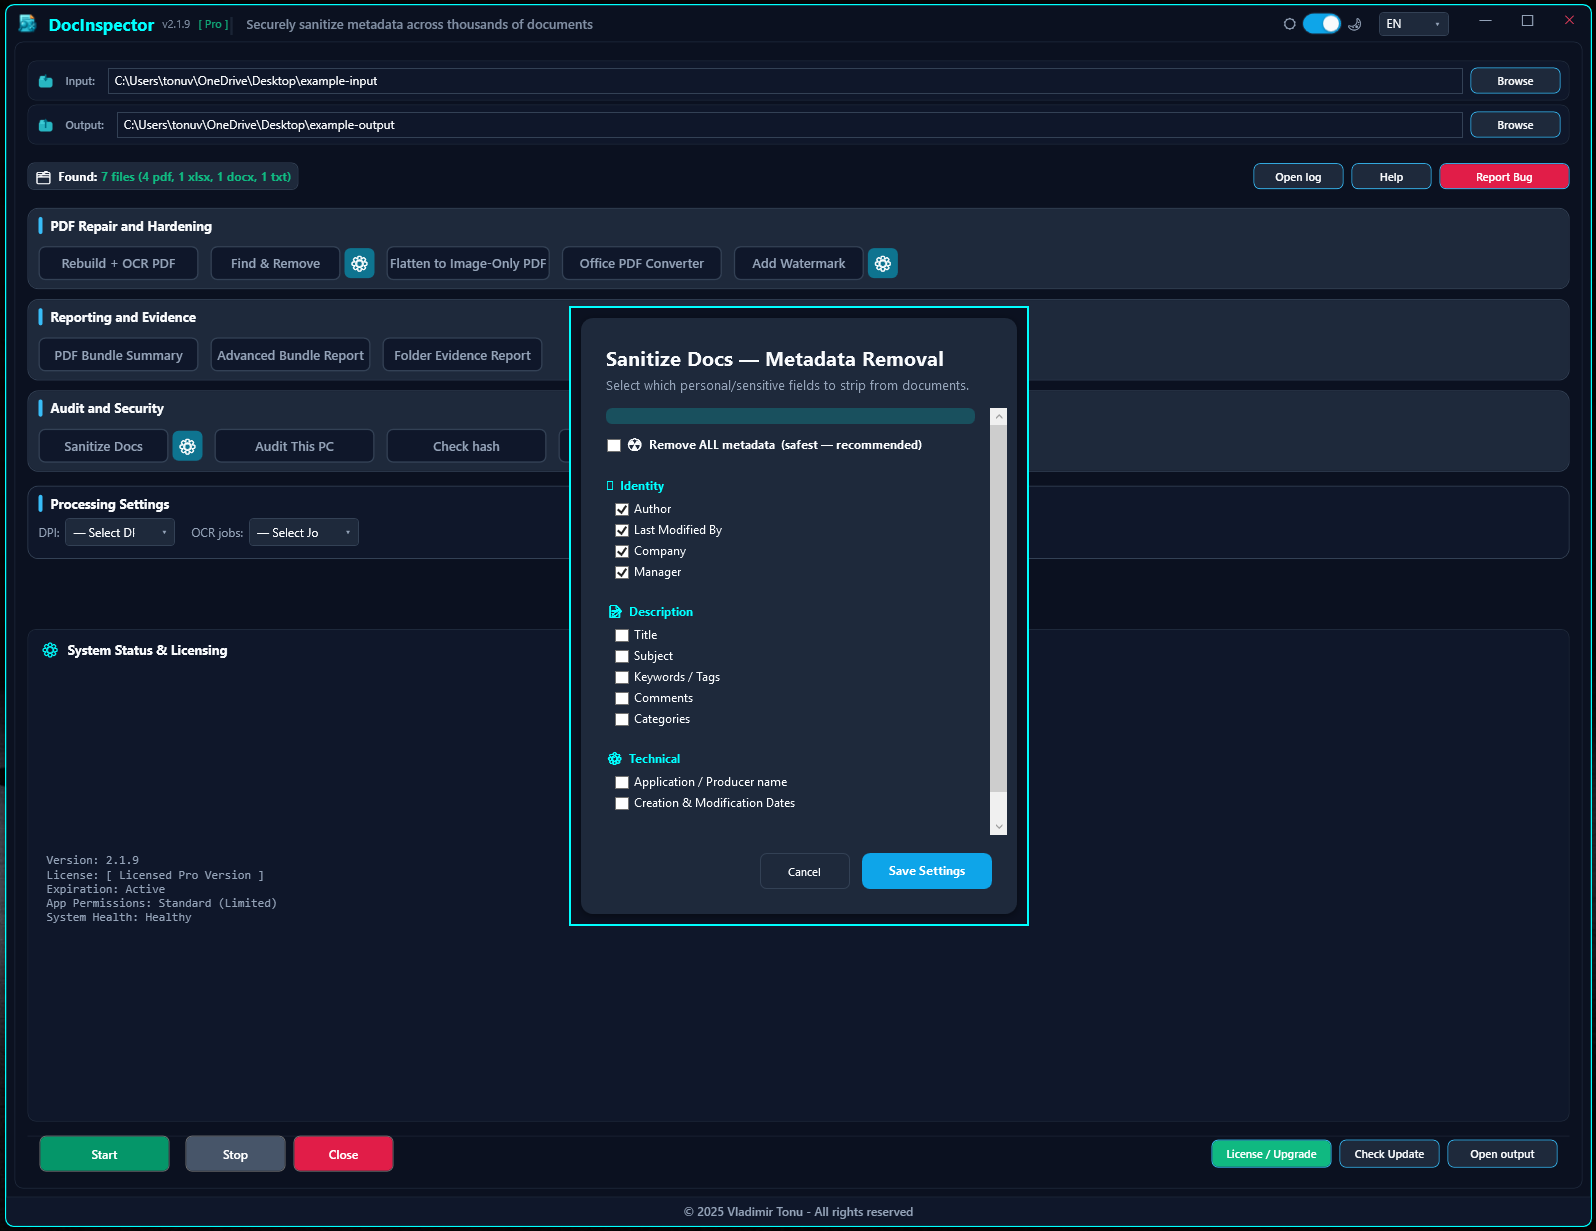Click the radiation icon beside Remove ALL
Image resolution: width=1596 pixels, height=1231 pixels.
(x=635, y=445)
